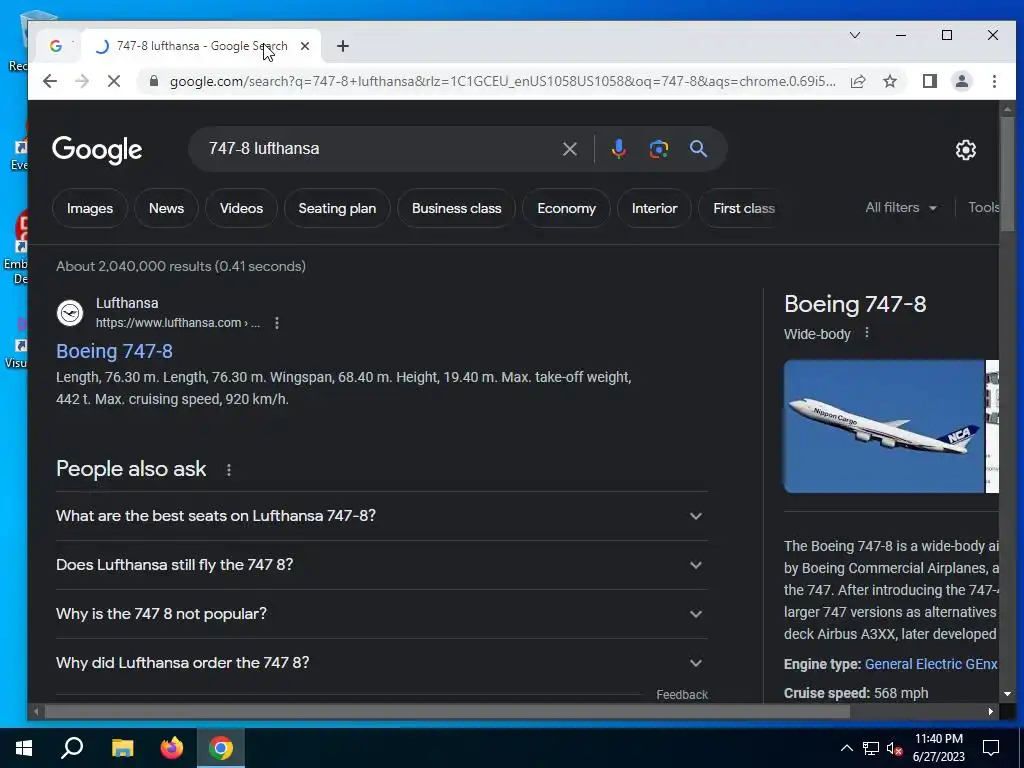Filter results by Images
The image size is (1024, 768).
coord(89,208)
